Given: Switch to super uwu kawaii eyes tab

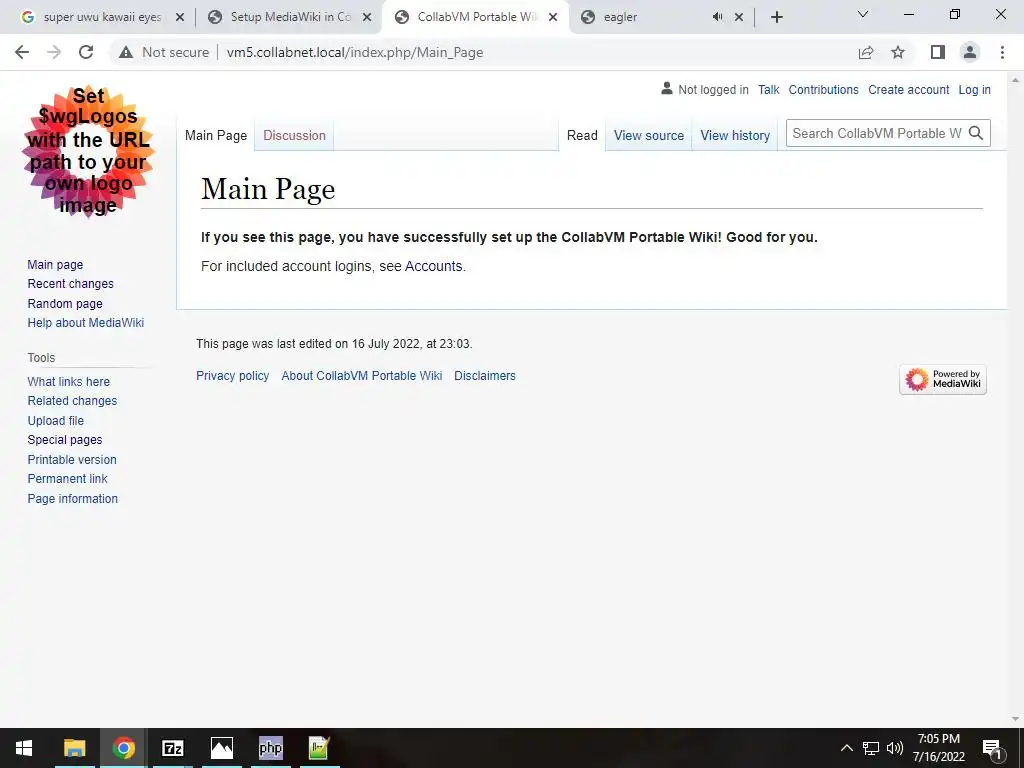Looking at the screenshot, I should click(102, 17).
